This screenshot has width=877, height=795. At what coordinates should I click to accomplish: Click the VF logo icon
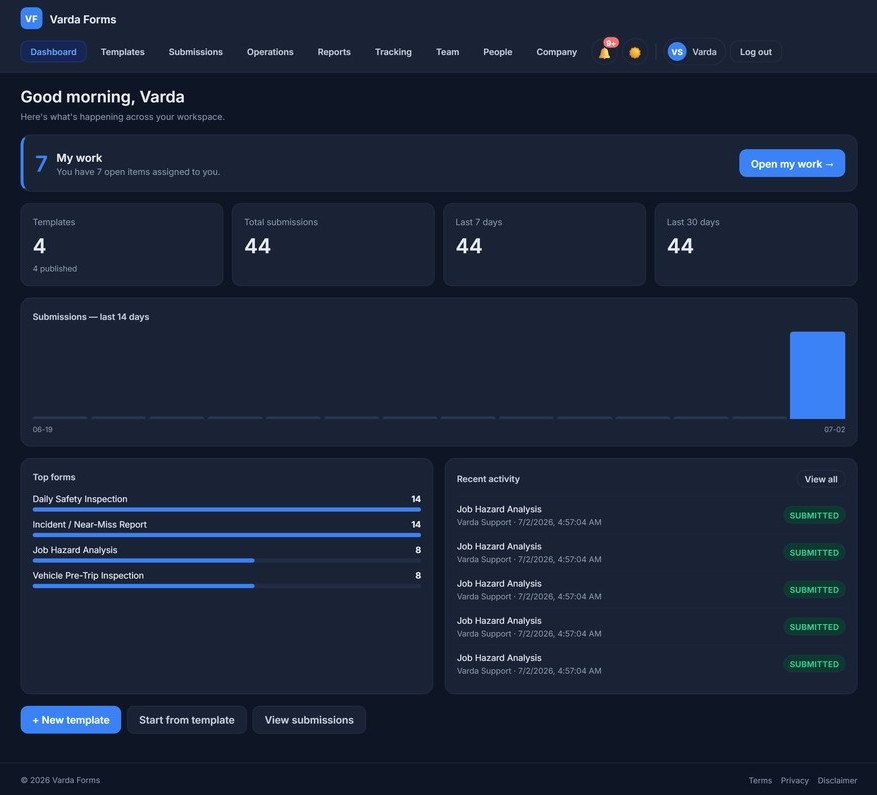31,18
